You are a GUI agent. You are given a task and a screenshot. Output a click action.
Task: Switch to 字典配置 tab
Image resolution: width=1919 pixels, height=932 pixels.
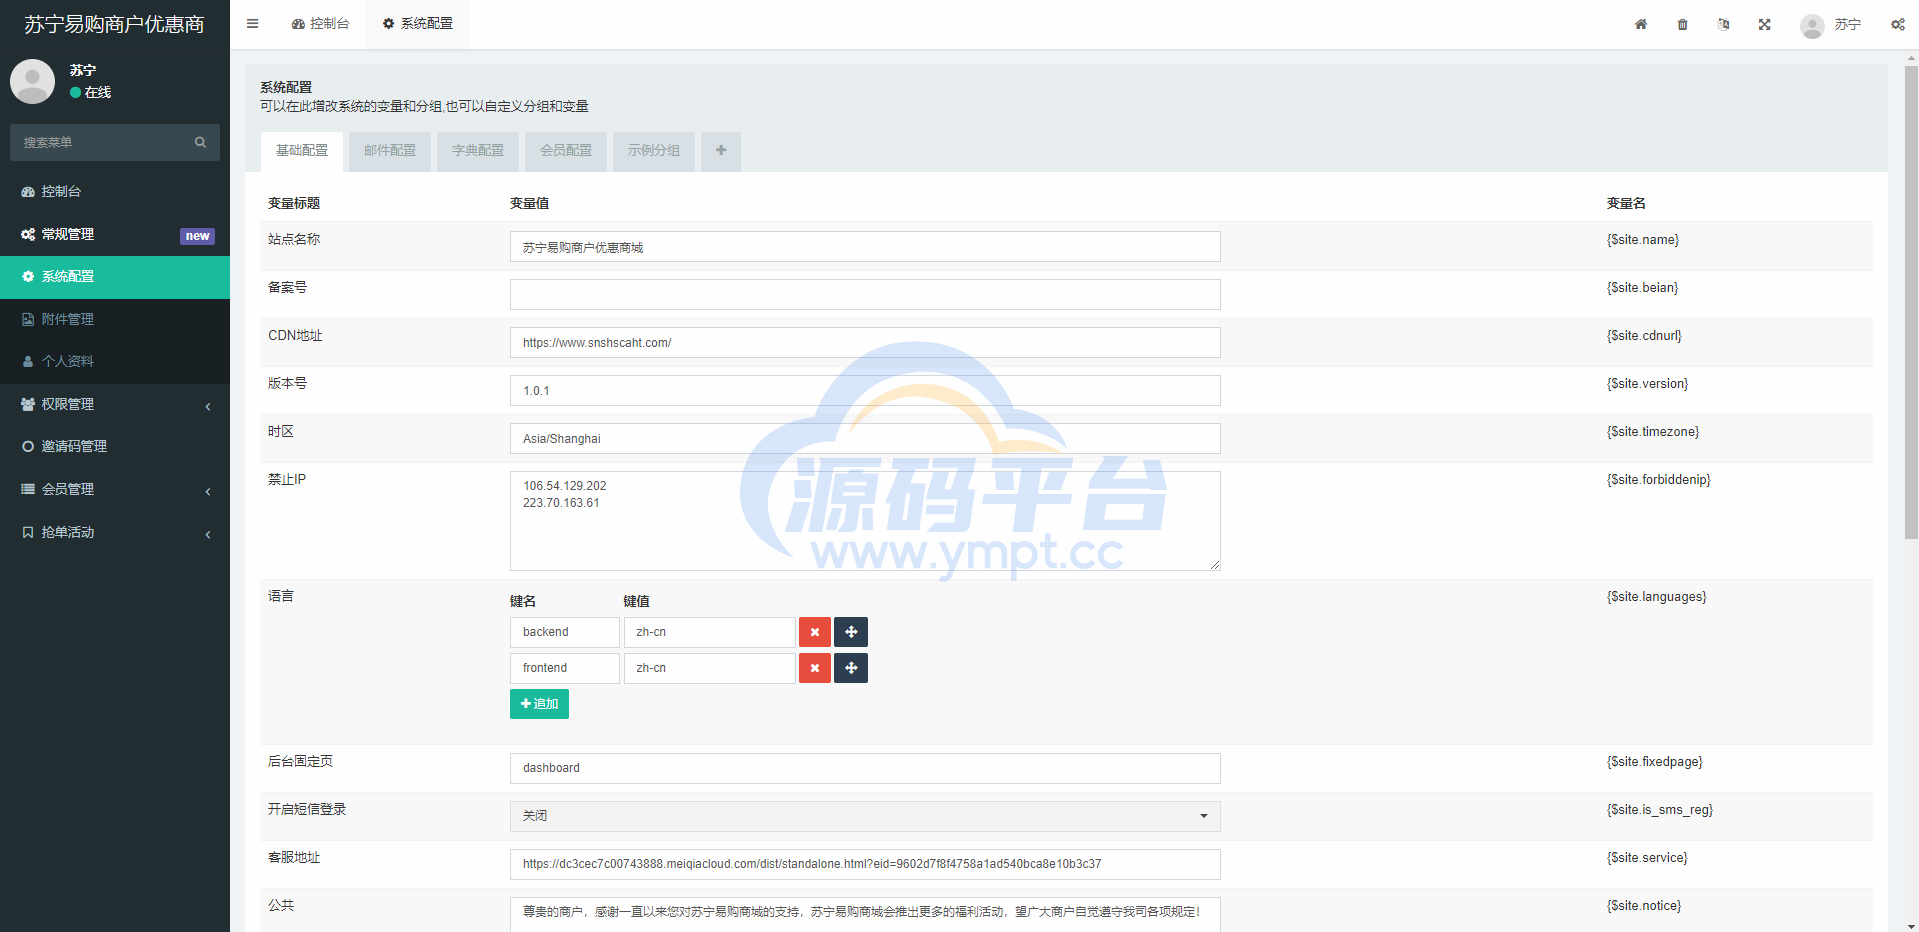[478, 151]
